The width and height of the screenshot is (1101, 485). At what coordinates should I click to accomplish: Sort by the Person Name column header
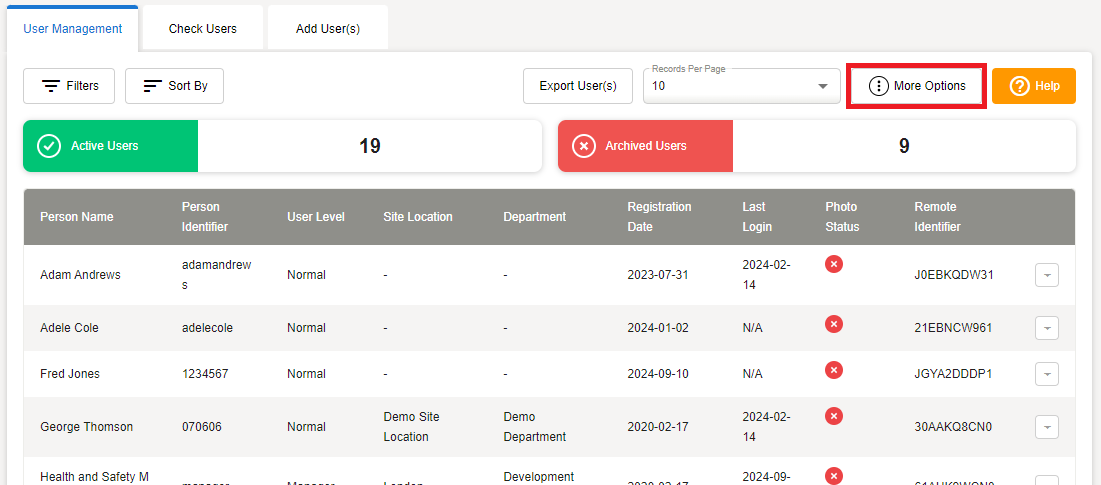click(77, 217)
